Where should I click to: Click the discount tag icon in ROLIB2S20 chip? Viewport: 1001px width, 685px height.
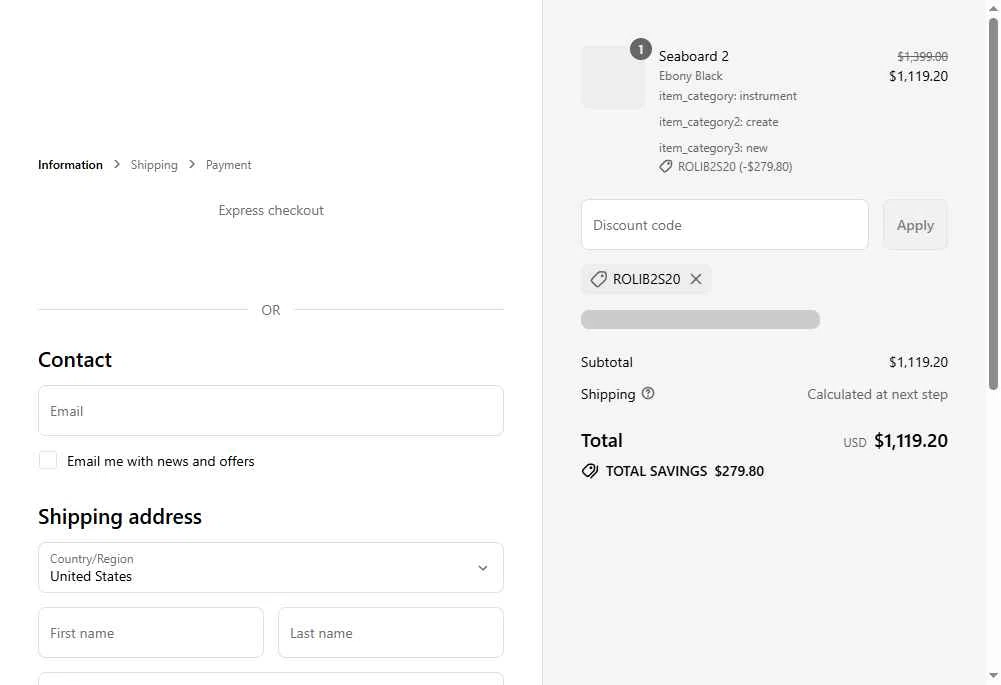point(598,279)
